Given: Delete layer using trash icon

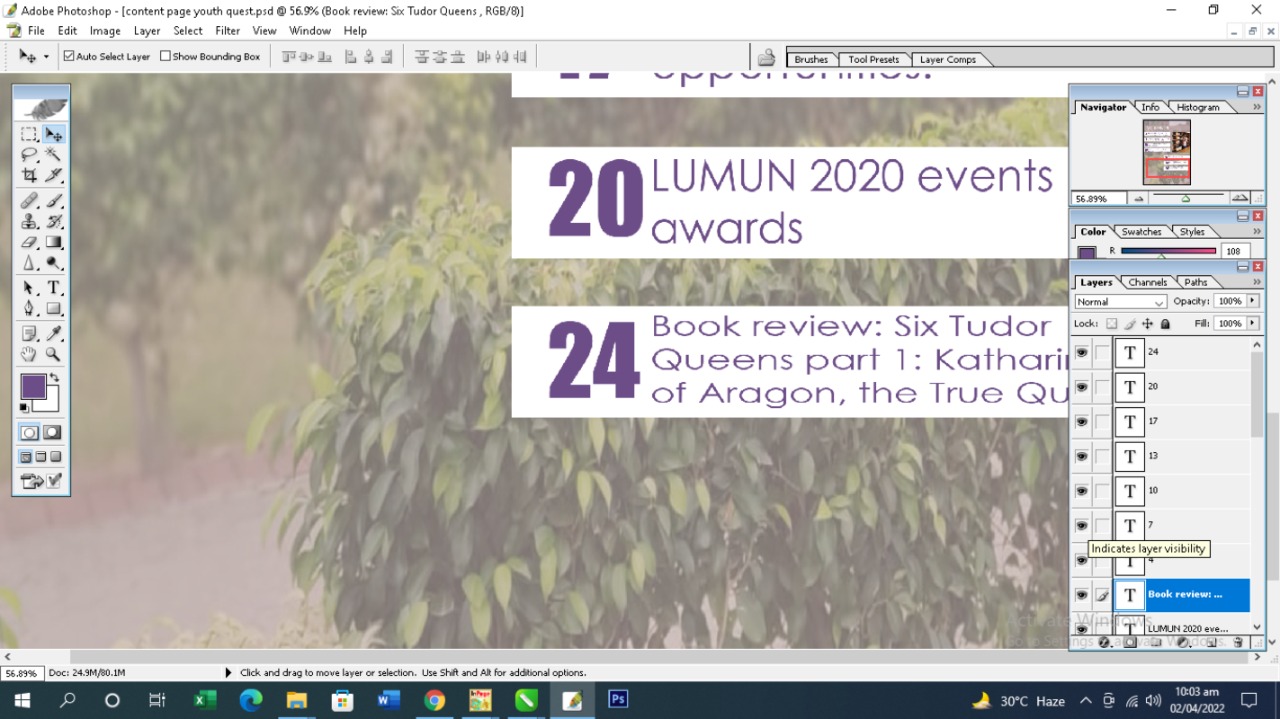Looking at the screenshot, I should [1238, 642].
